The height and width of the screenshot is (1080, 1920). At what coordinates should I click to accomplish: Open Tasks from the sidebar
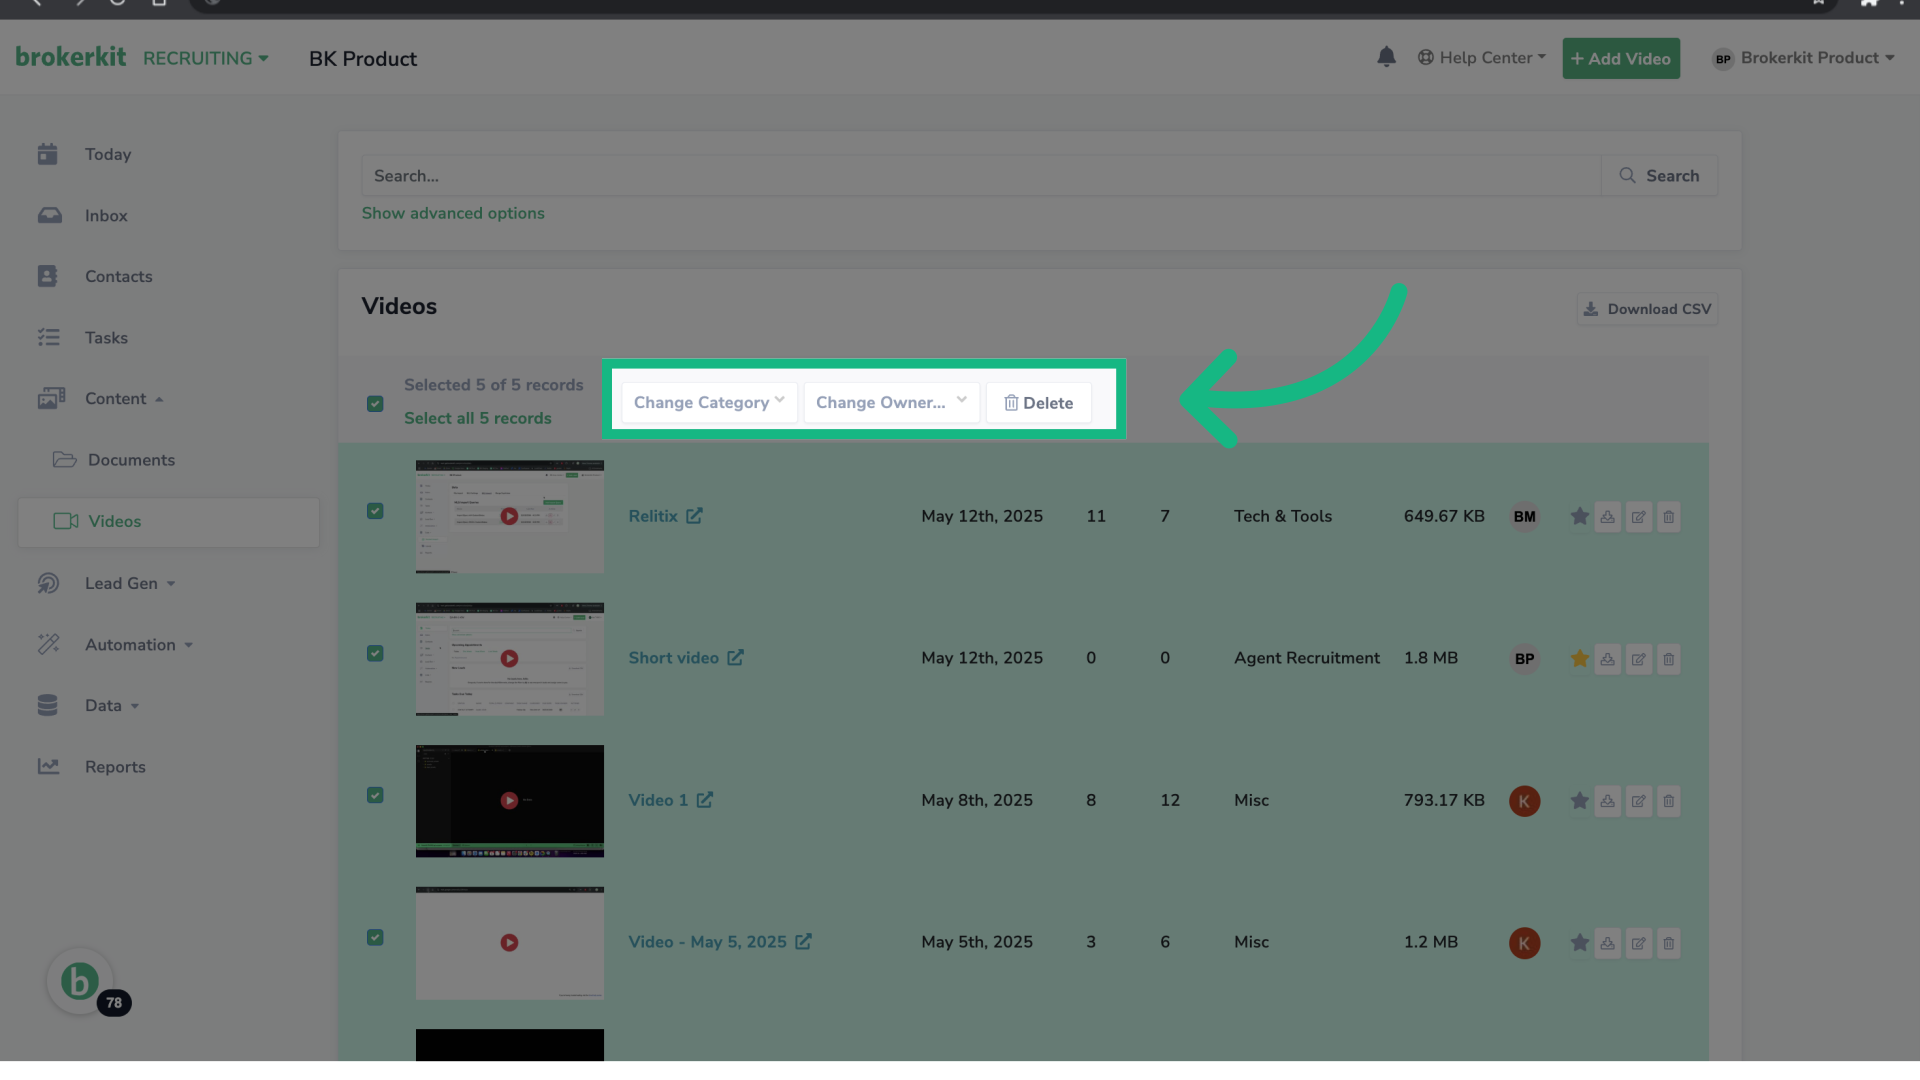pos(106,338)
